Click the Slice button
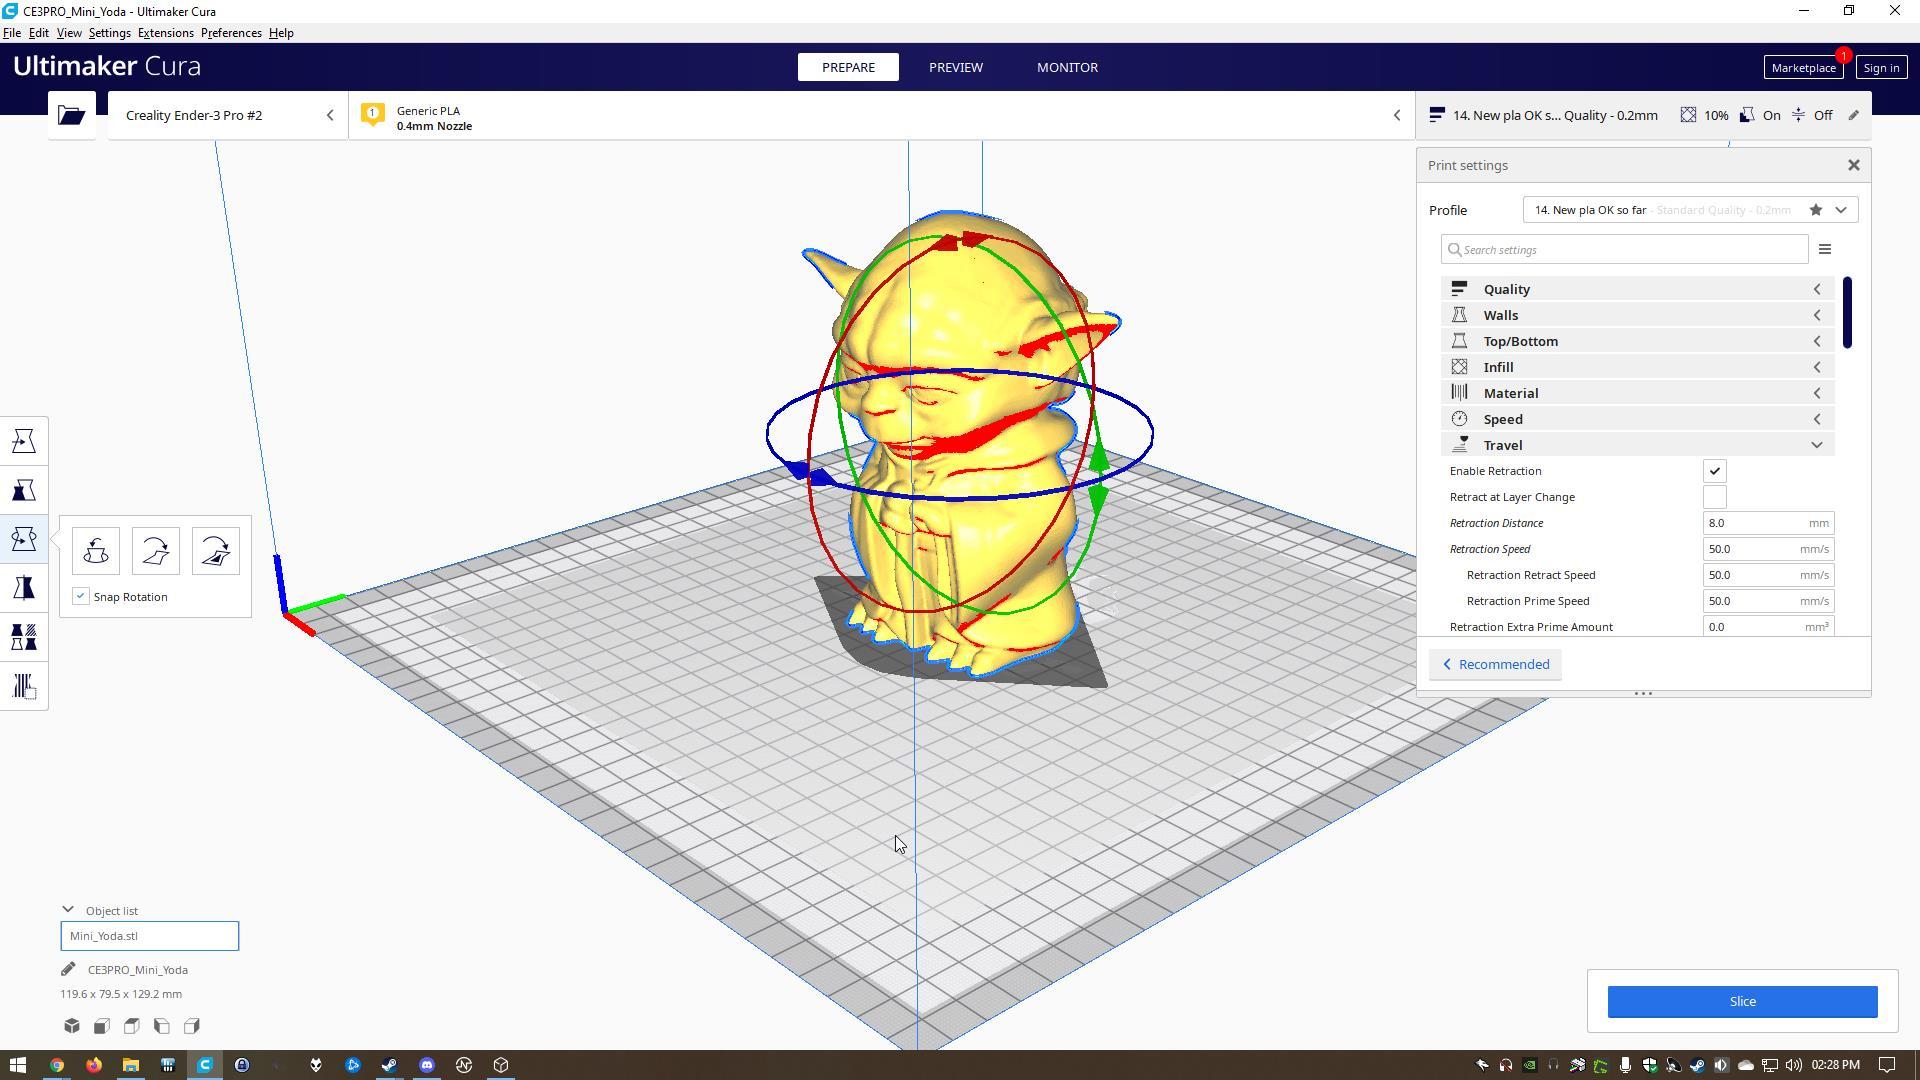Viewport: 1920px width, 1080px height. 1741,1001
